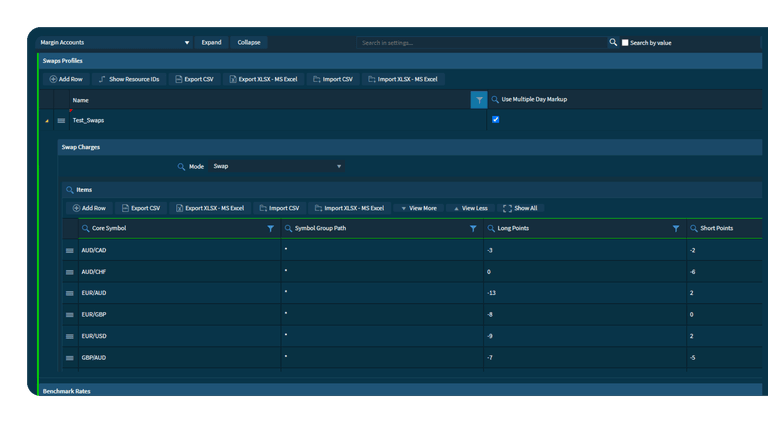Image resolution: width=768 pixels, height=421 pixels.
Task: Click the EUR/AUD row handle icon
Action: [x=70, y=293]
